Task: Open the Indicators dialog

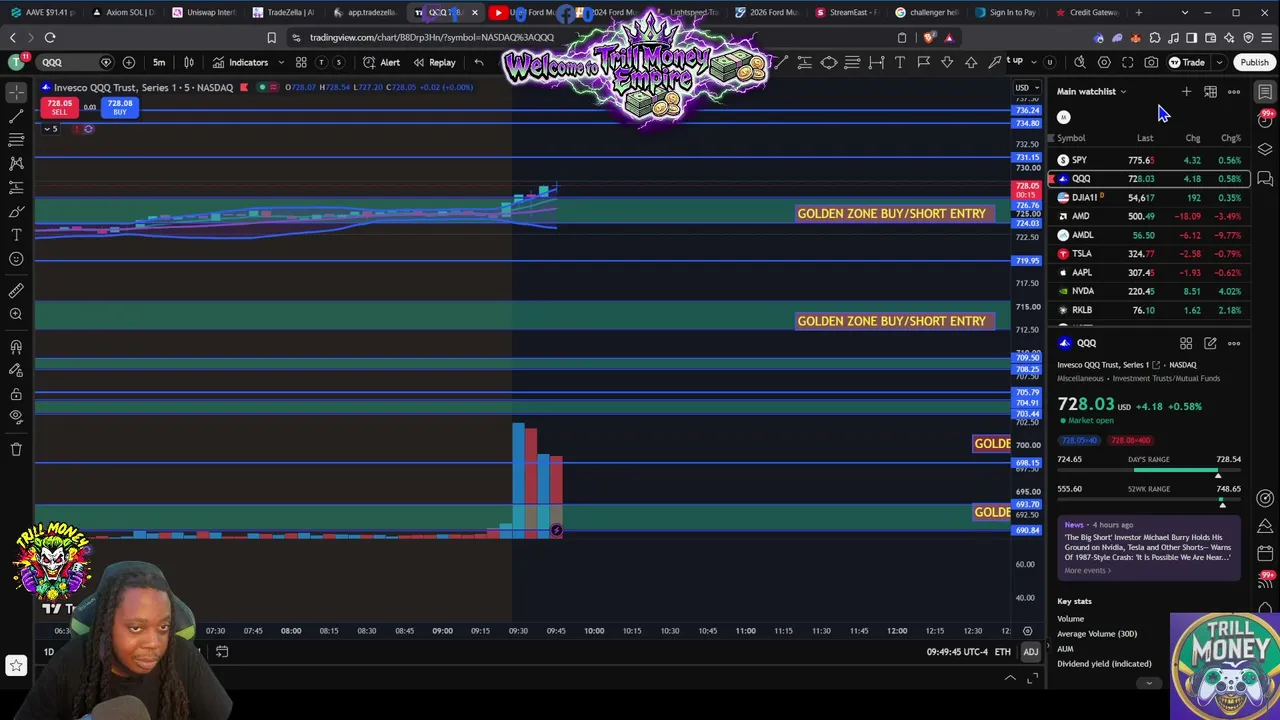Action: tap(240, 62)
